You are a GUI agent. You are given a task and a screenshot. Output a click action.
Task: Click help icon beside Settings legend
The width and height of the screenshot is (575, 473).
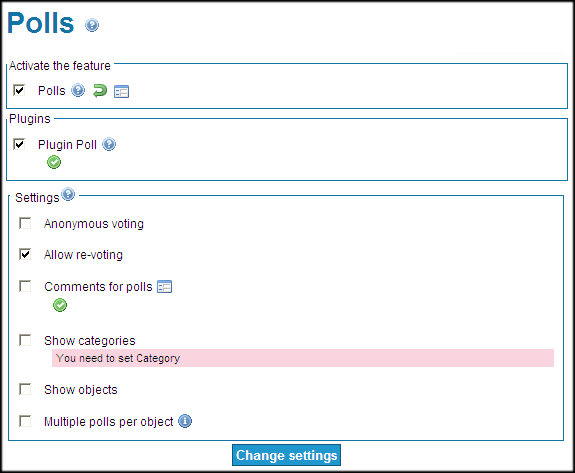(68, 194)
